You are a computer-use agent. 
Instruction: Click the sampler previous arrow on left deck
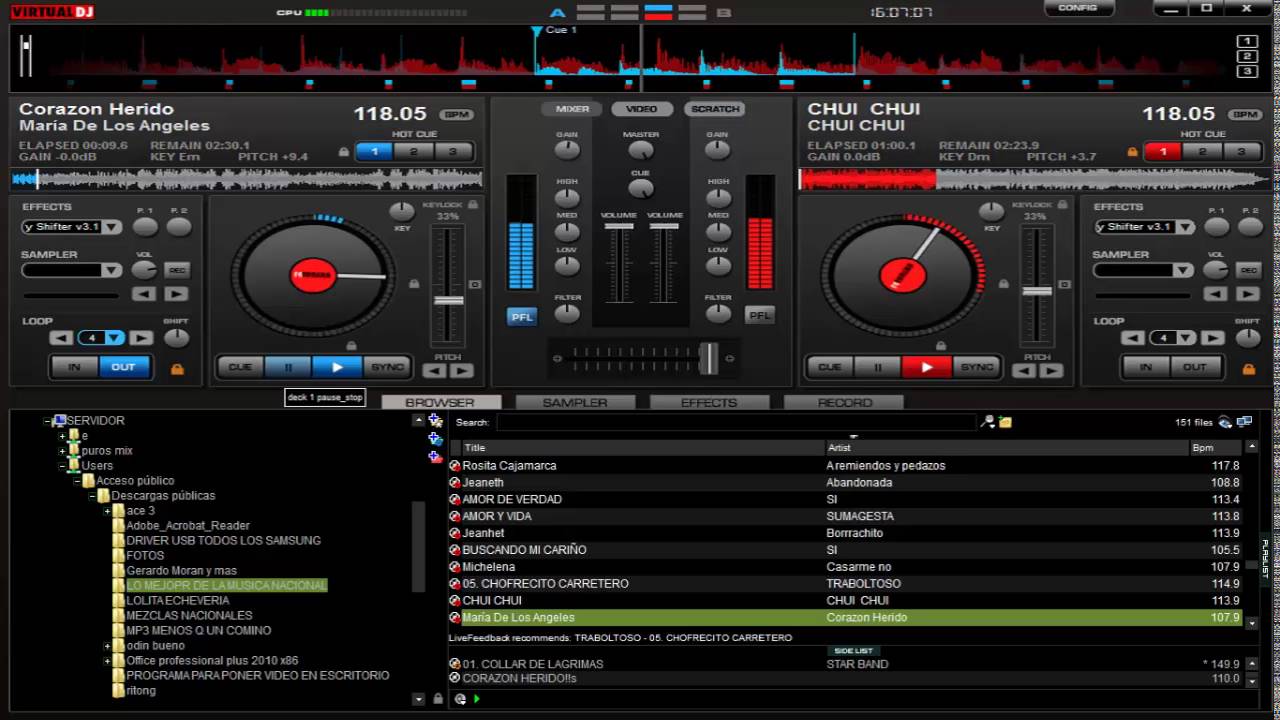click(144, 293)
